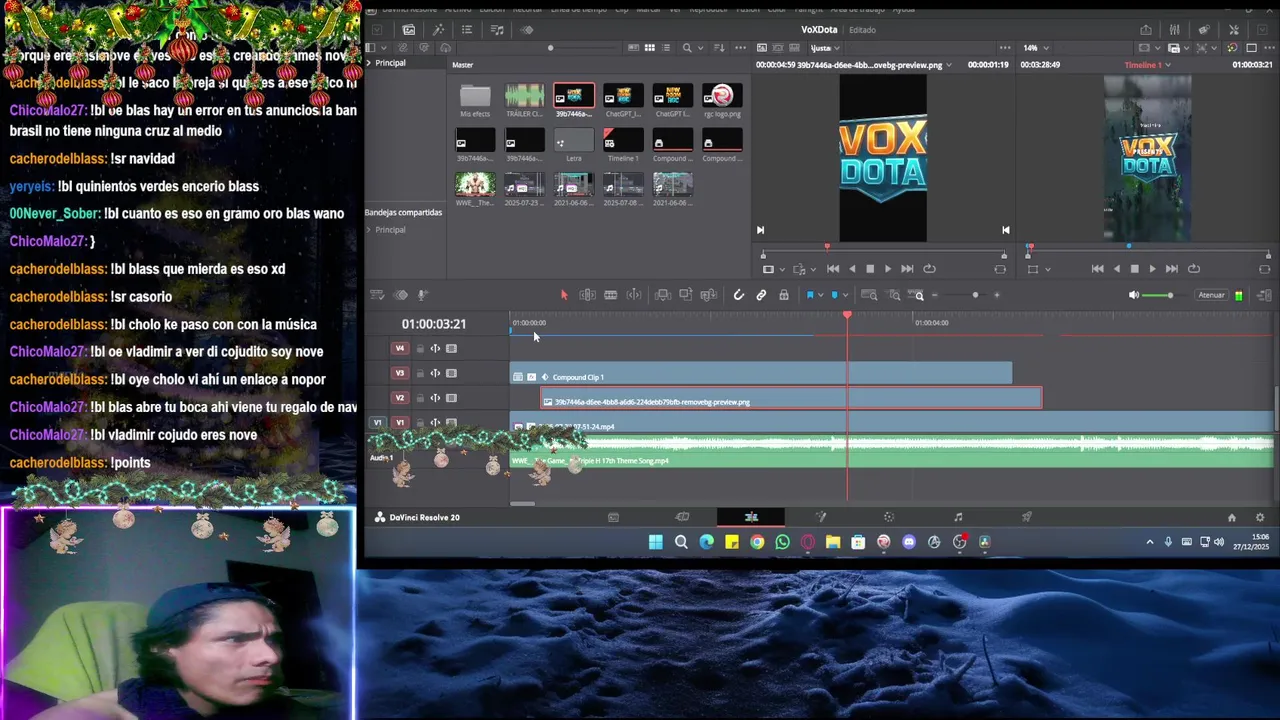Select the V2 track destination label

[400, 398]
